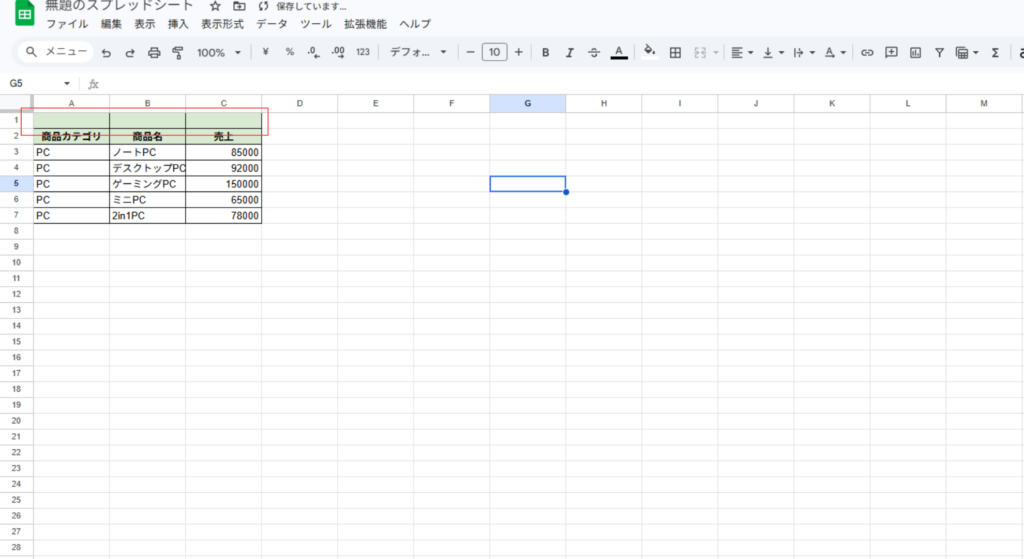
Task: Select the cell containing ゲーミングPC
Action: pyautogui.click(x=147, y=184)
